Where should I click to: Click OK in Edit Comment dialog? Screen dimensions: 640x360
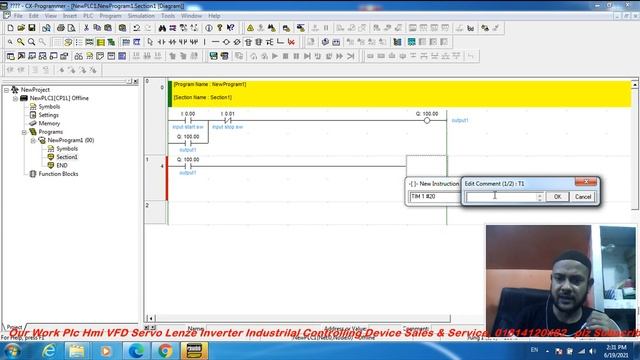(557, 197)
